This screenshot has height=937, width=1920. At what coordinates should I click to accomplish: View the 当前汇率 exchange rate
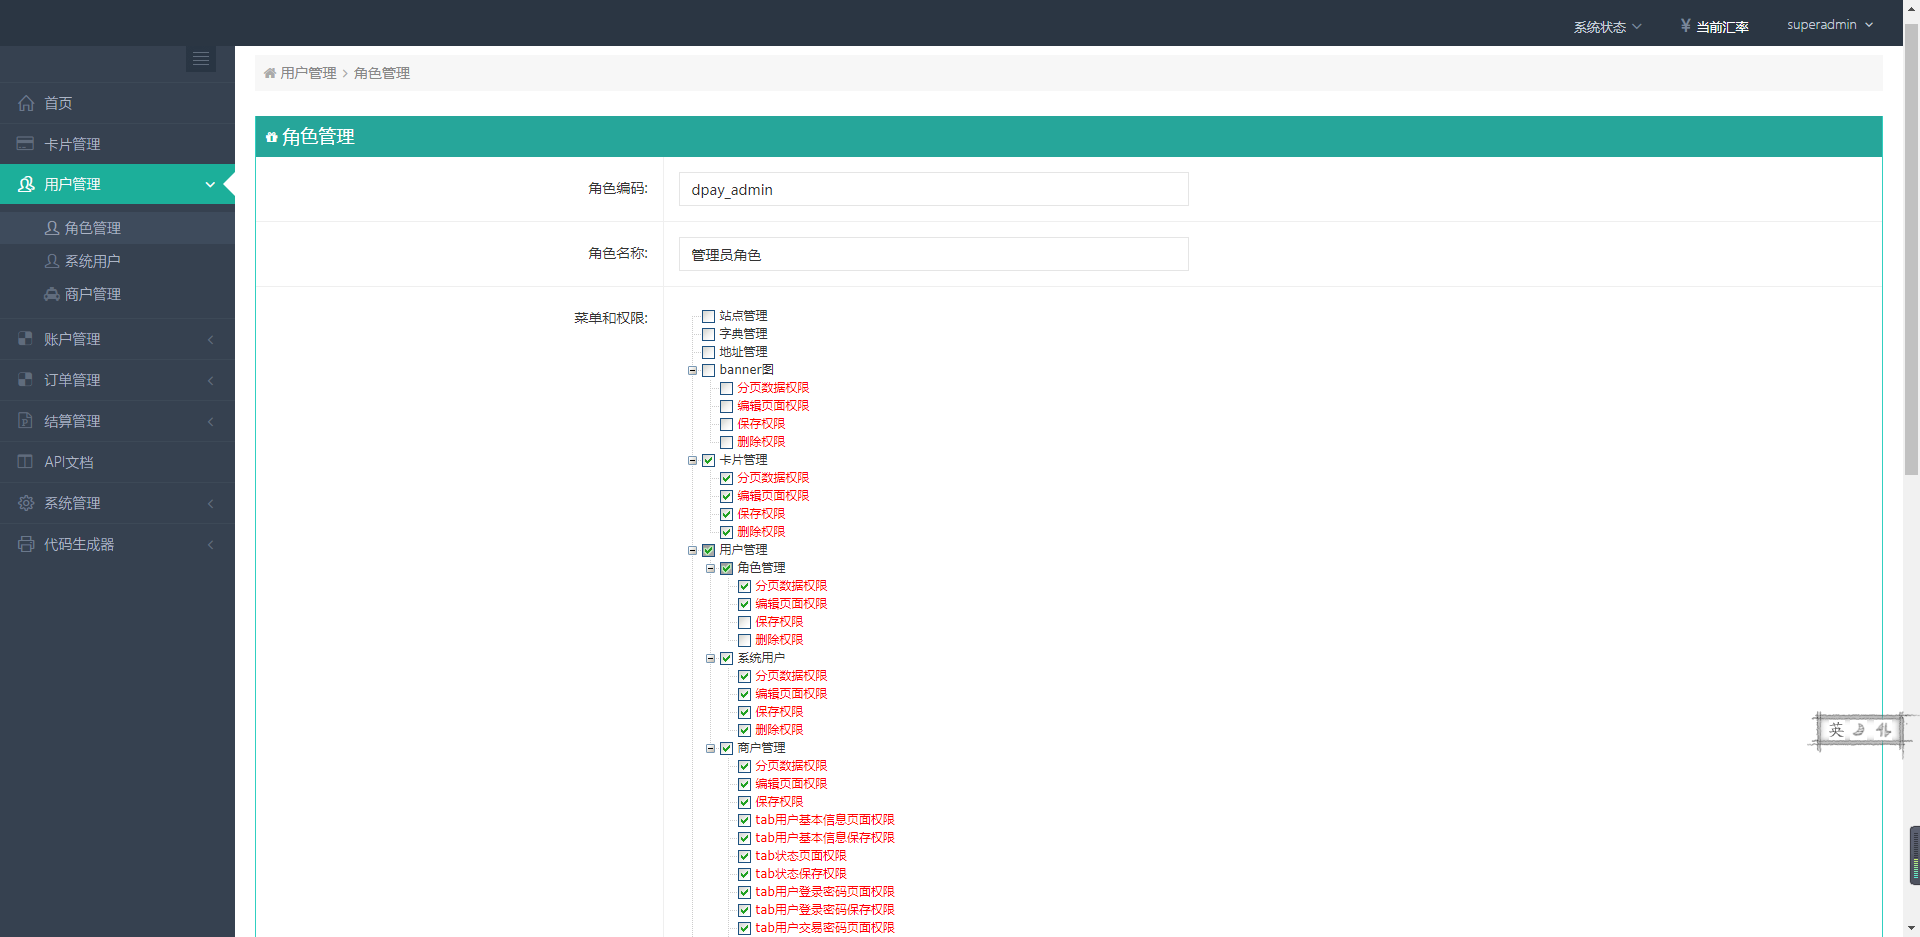pyautogui.click(x=1722, y=27)
